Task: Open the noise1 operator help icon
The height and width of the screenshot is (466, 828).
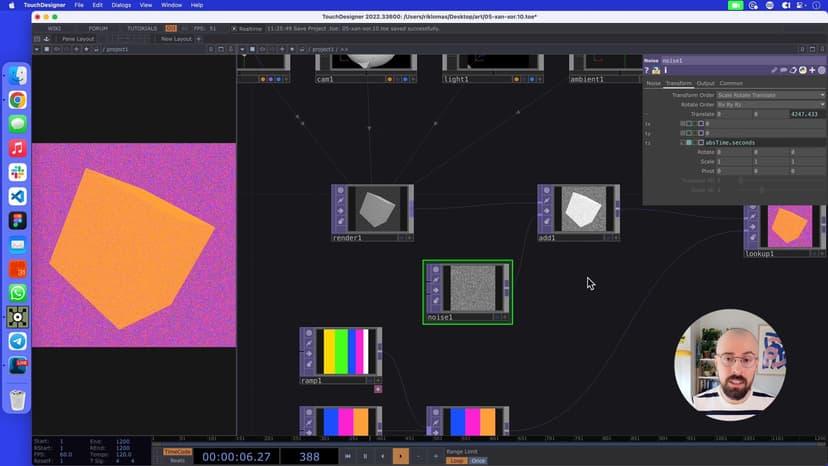Action: pyautogui.click(x=648, y=71)
